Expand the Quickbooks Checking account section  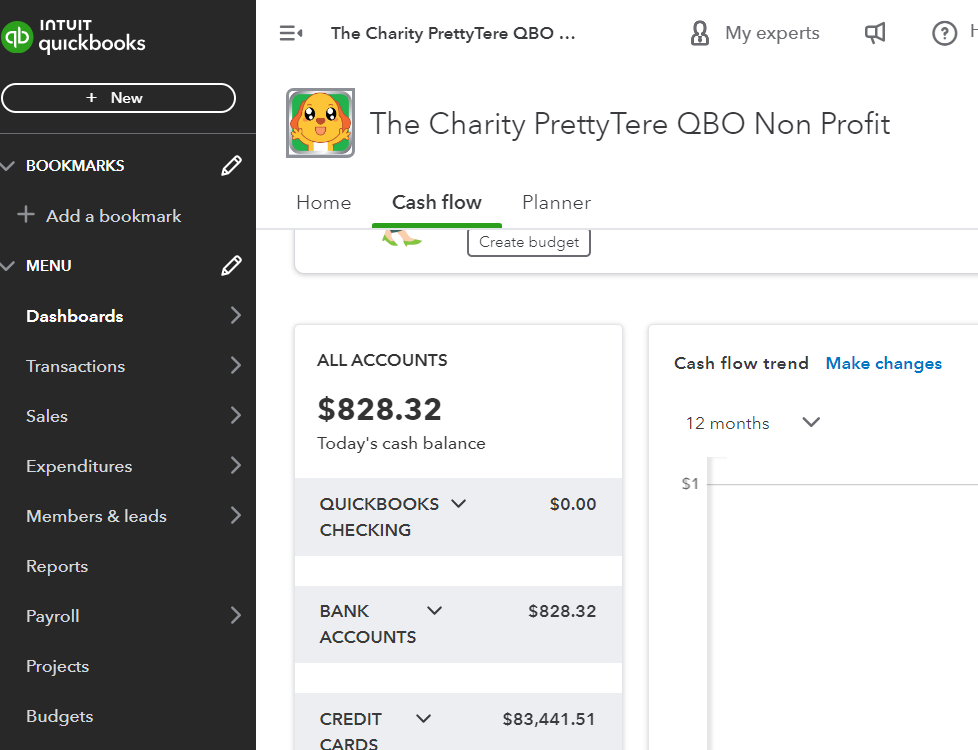(x=459, y=504)
